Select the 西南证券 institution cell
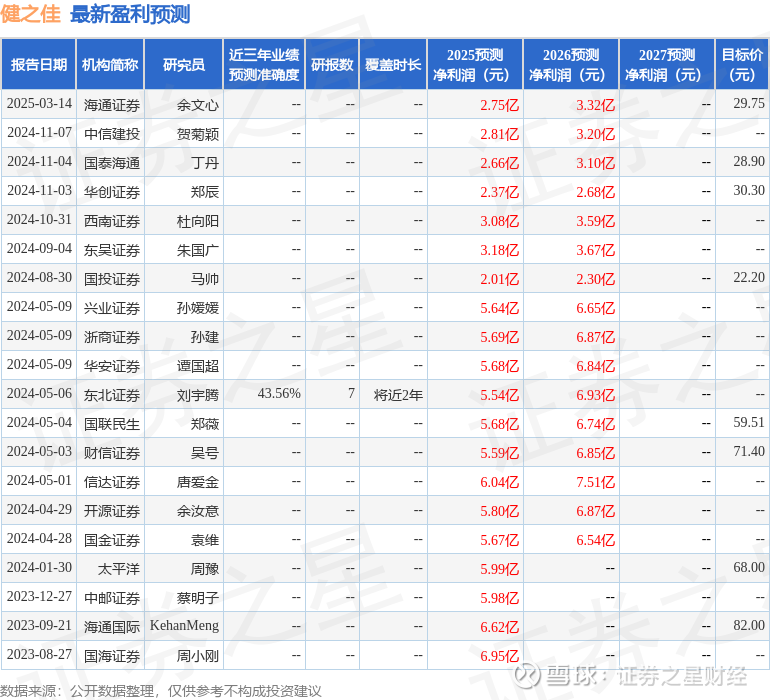Viewport: 770px width, 700px height. point(112,221)
